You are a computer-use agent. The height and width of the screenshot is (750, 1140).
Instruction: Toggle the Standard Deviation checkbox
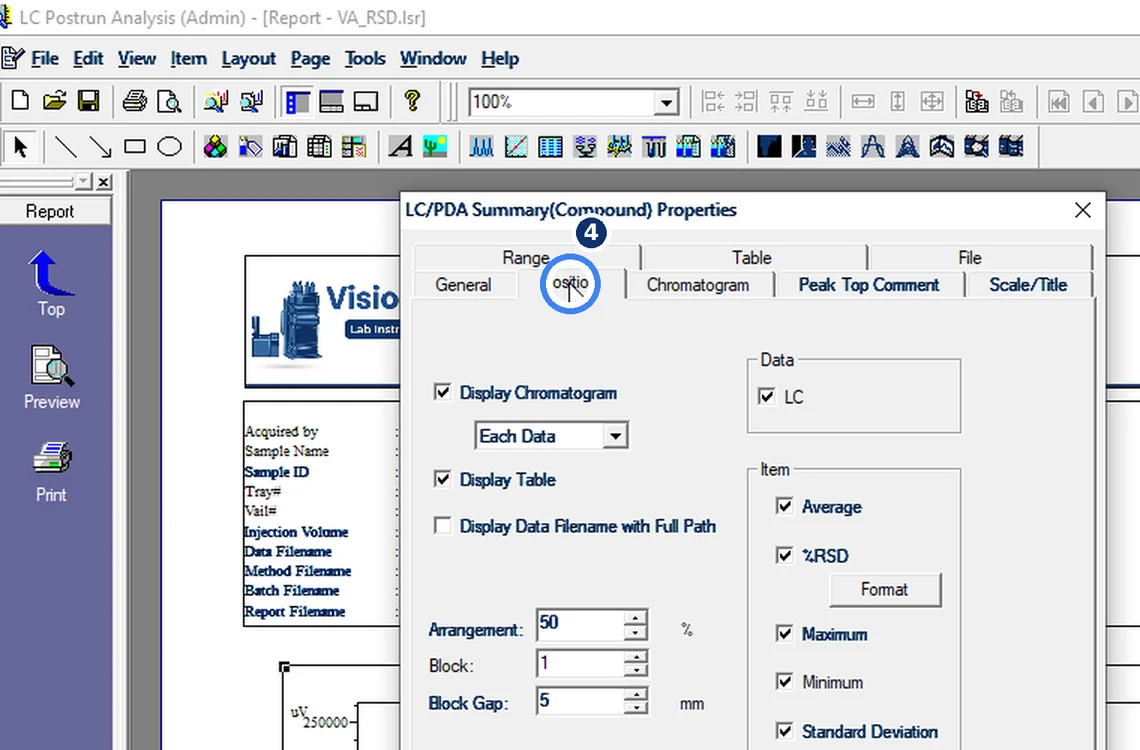click(x=784, y=731)
